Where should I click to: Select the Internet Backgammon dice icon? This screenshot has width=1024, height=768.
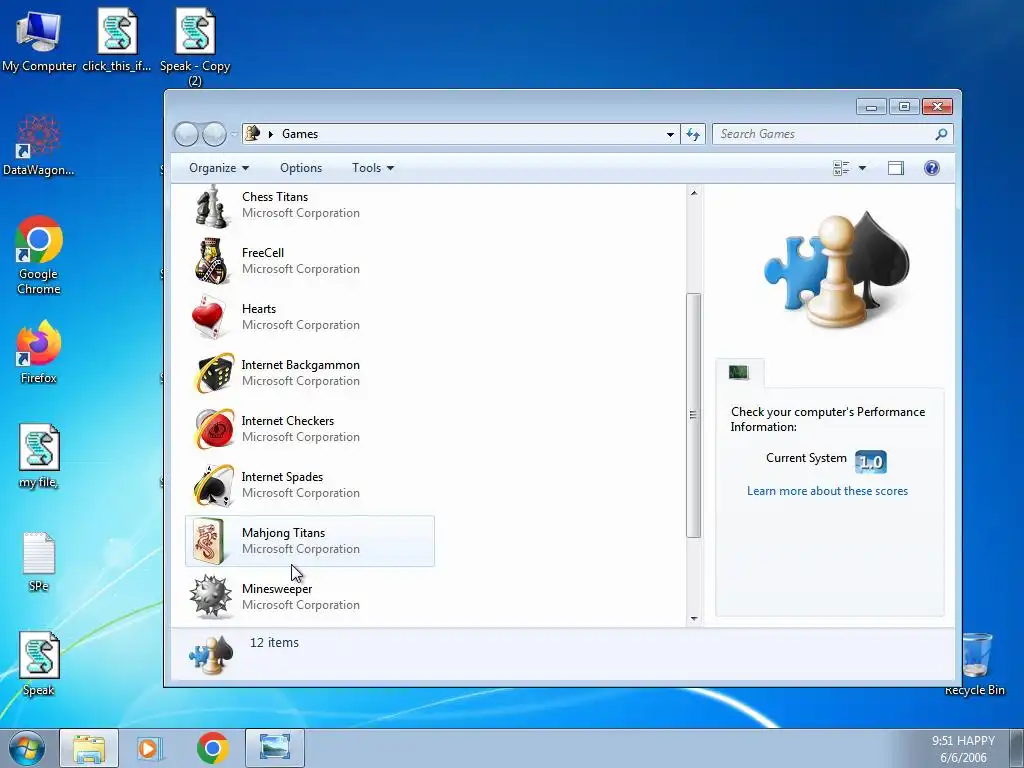(x=214, y=374)
